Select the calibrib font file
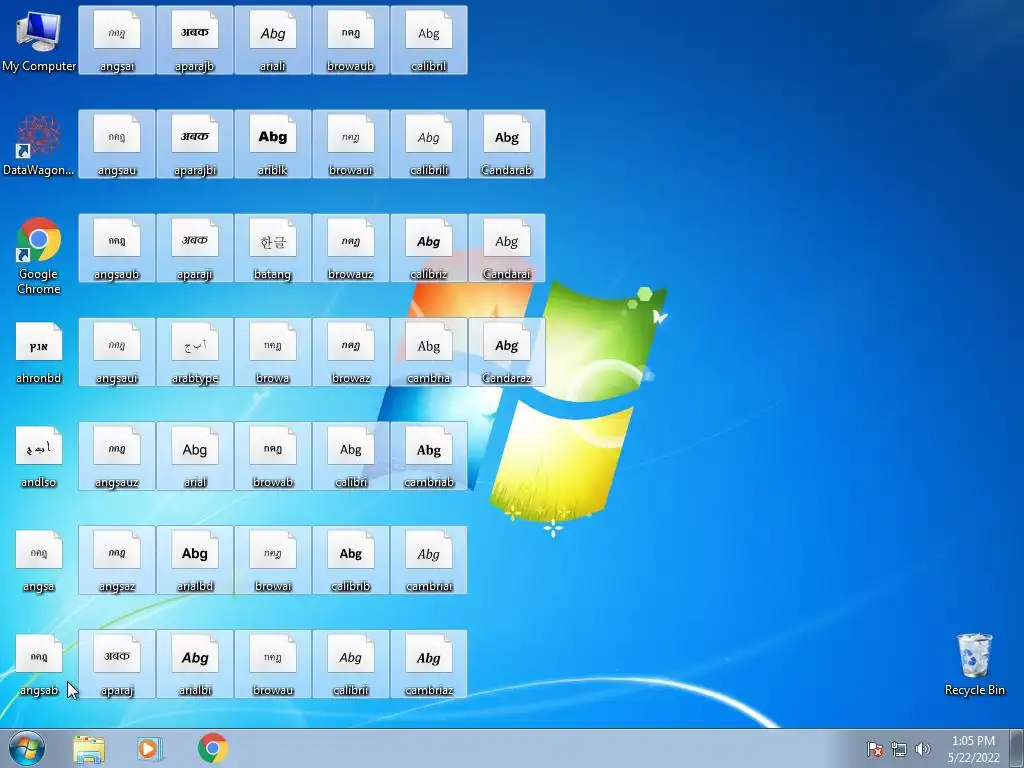The width and height of the screenshot is (1024, 768). tap(351, 560)
